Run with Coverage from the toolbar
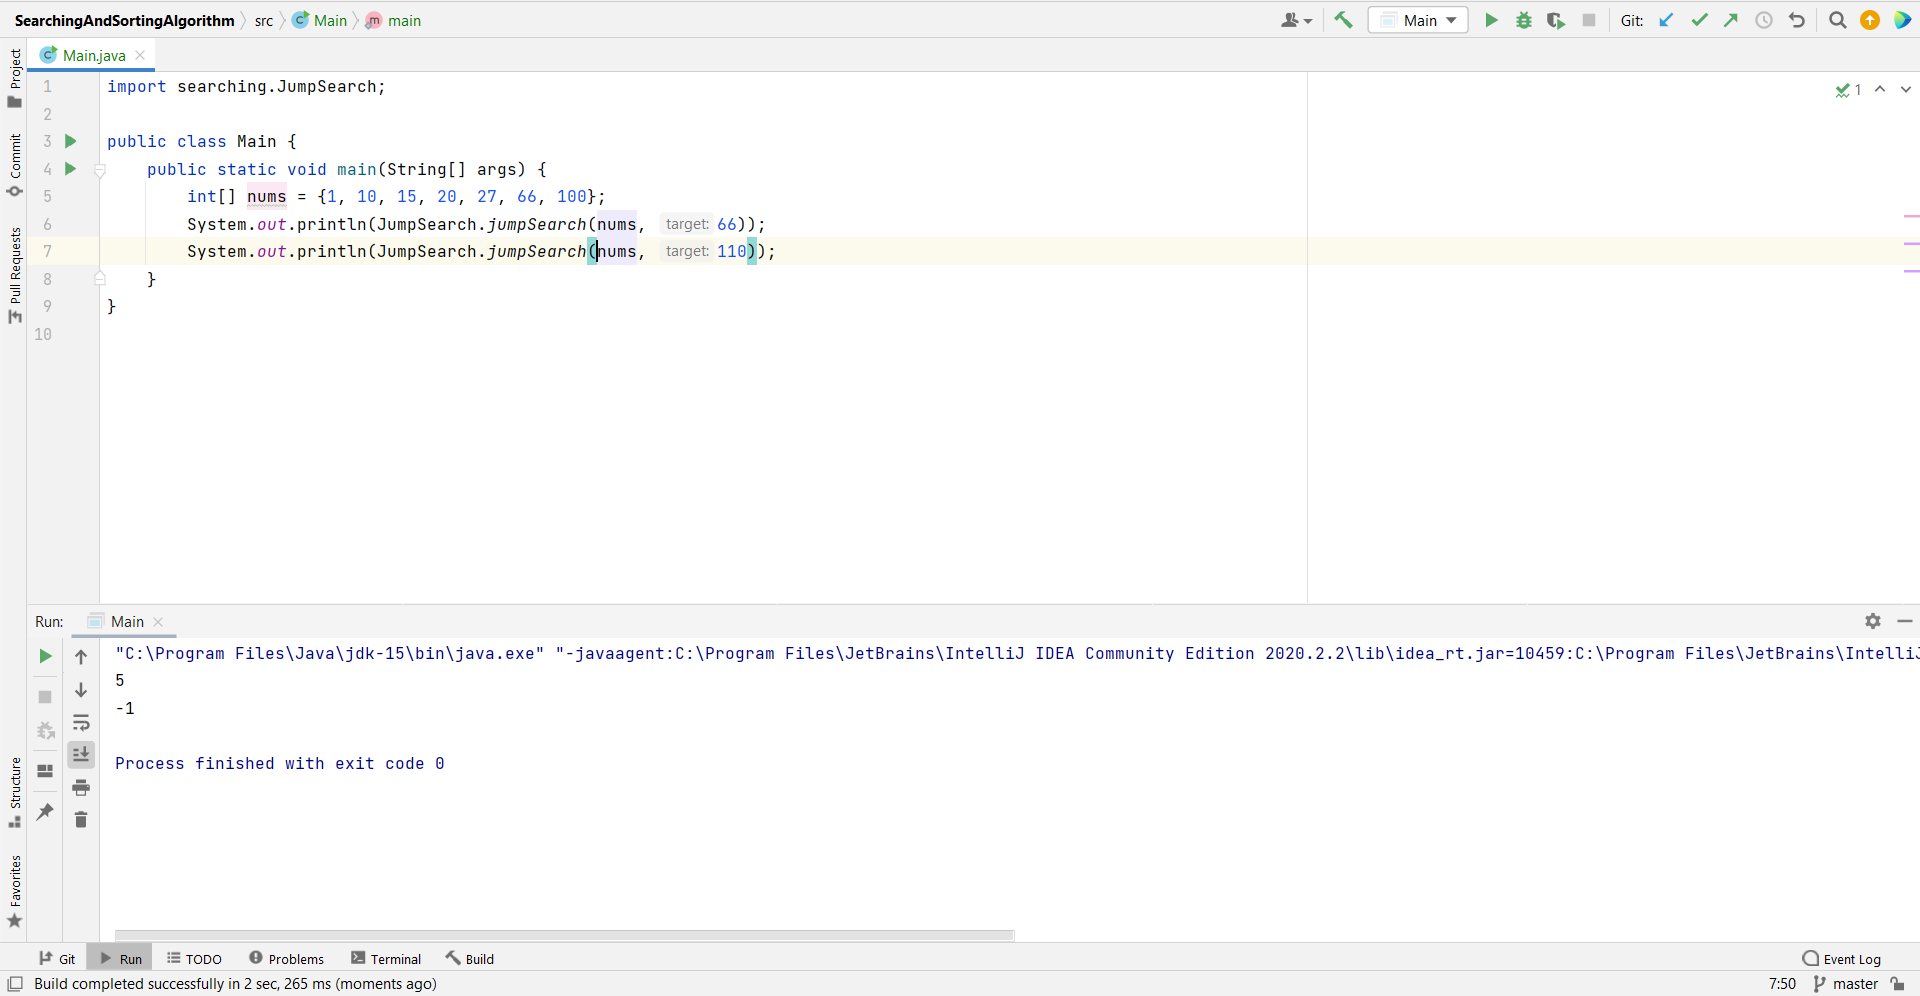Image resolution: width=1920 pixels, height=996 pixels. pyautogui.click(x=1556, y=20)
